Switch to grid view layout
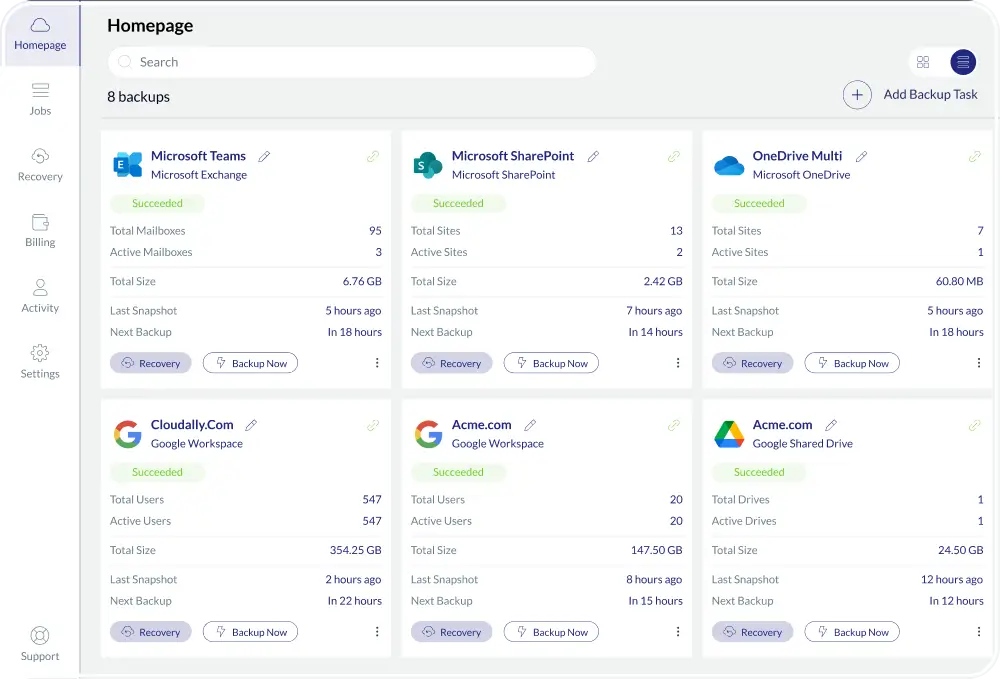 click(x=923, y=61)
